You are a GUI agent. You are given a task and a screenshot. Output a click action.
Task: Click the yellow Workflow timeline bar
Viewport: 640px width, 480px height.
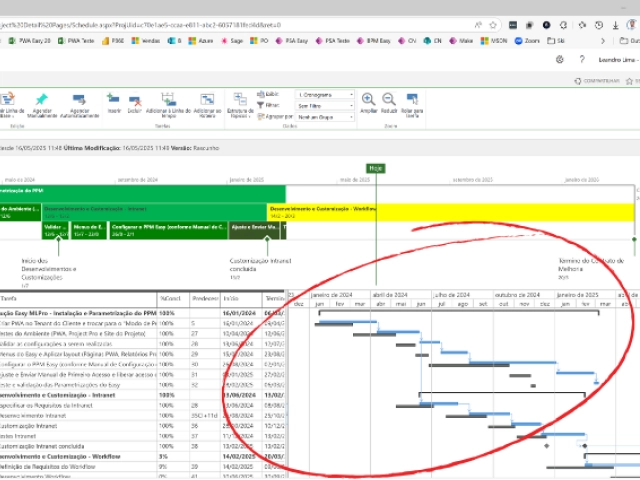[x=450, y=212]
